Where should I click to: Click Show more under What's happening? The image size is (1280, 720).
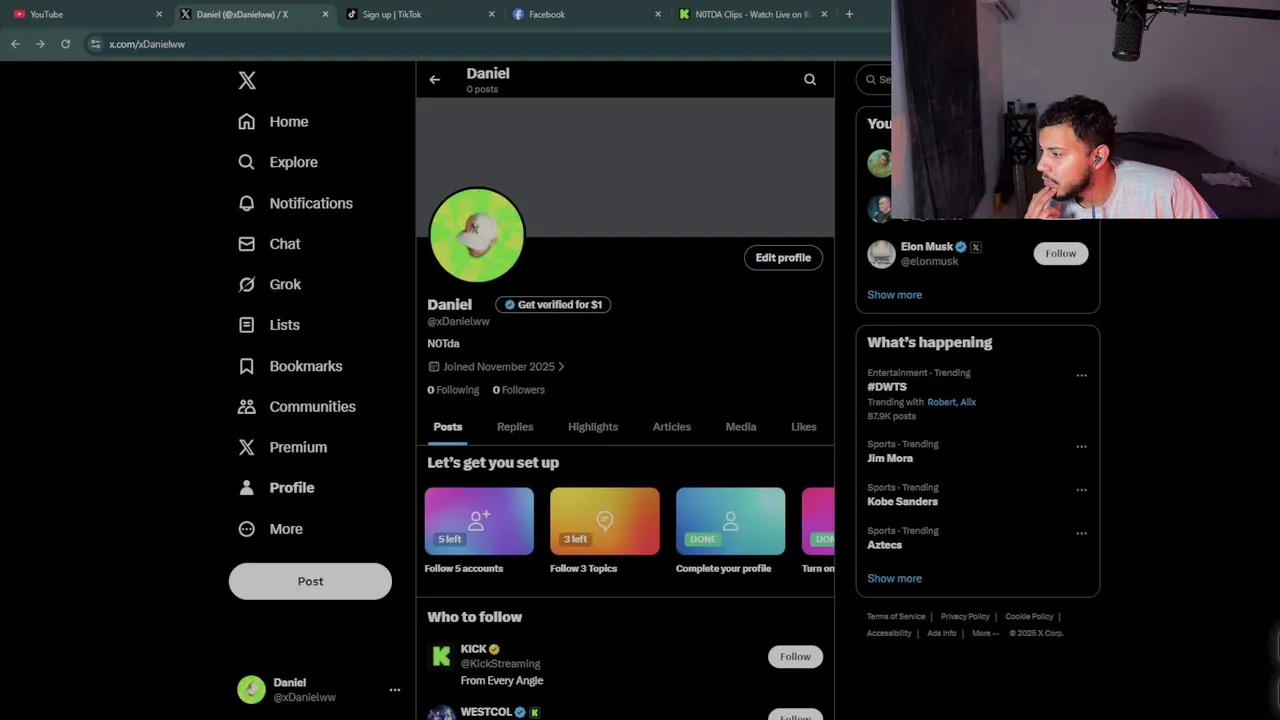point(894,579)
